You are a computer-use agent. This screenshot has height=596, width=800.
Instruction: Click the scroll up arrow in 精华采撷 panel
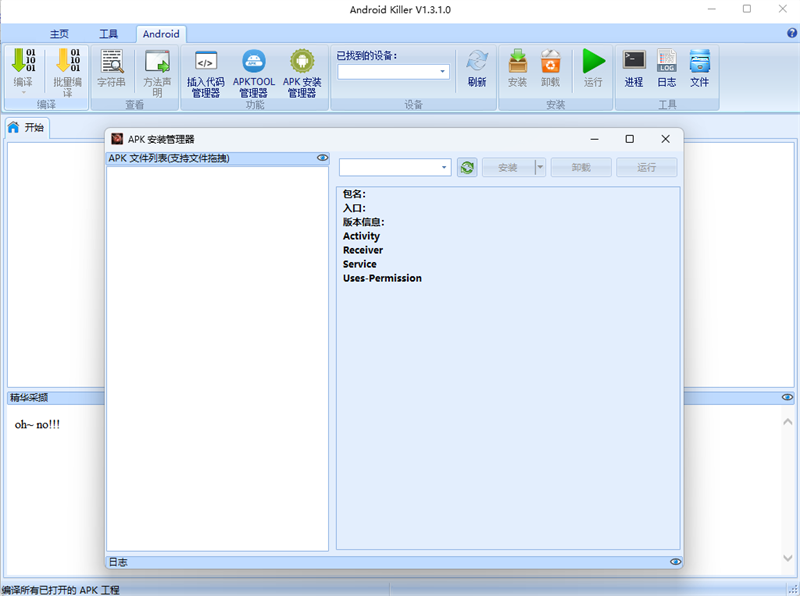(788, 421)
